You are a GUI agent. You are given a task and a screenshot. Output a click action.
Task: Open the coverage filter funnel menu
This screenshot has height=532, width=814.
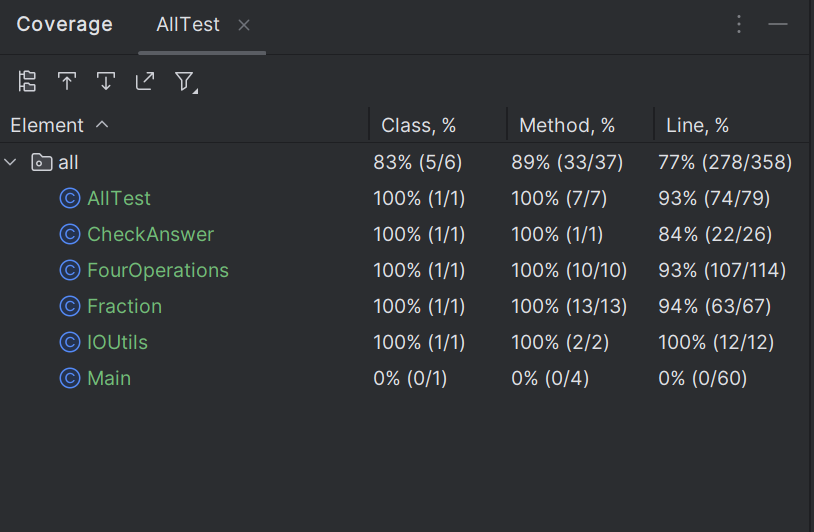click(x=185, y=82)
